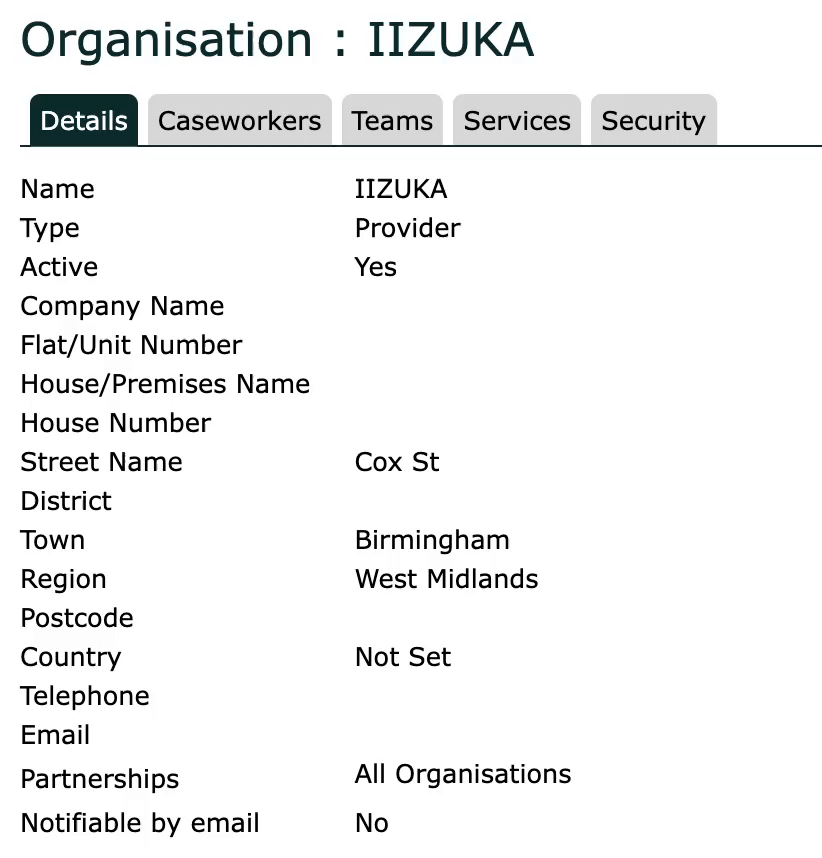
Task: Select the Security tab
Action: (x=653, y=121)
